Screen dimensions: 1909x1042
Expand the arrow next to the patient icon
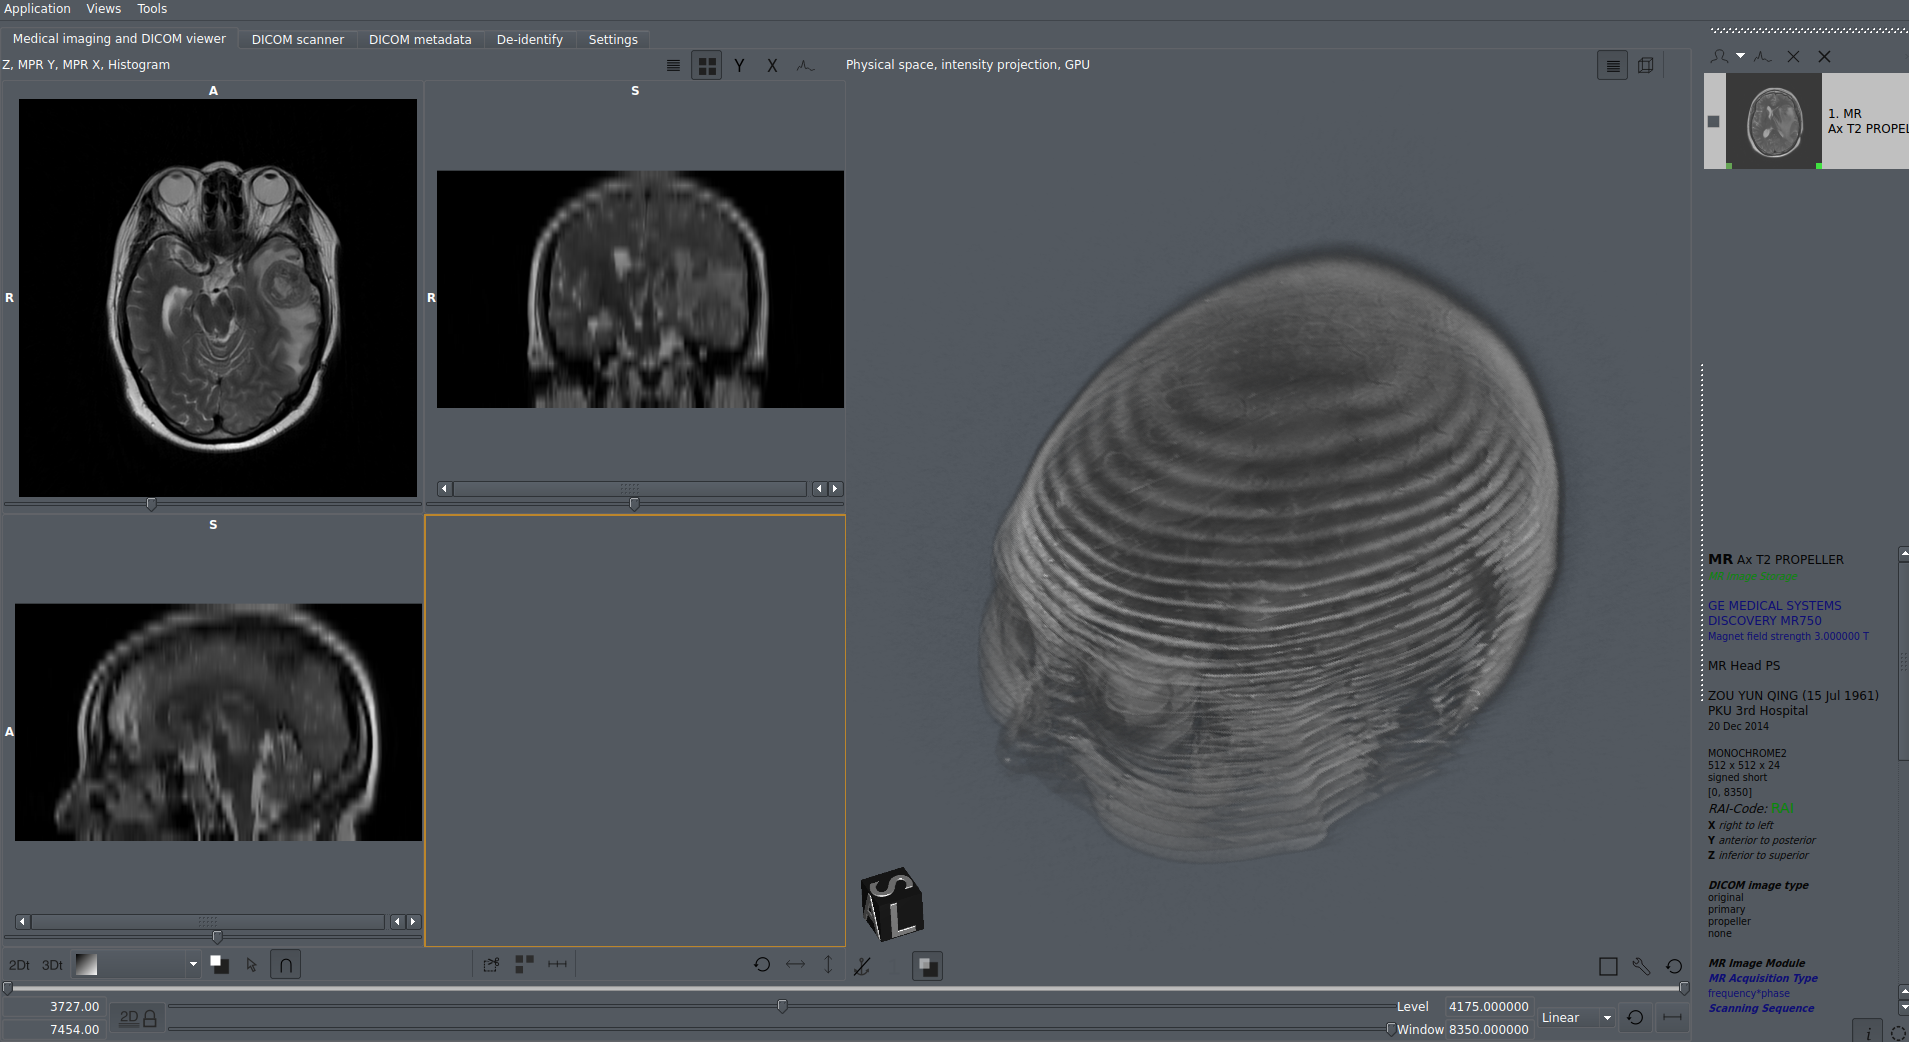[1741, 56]
